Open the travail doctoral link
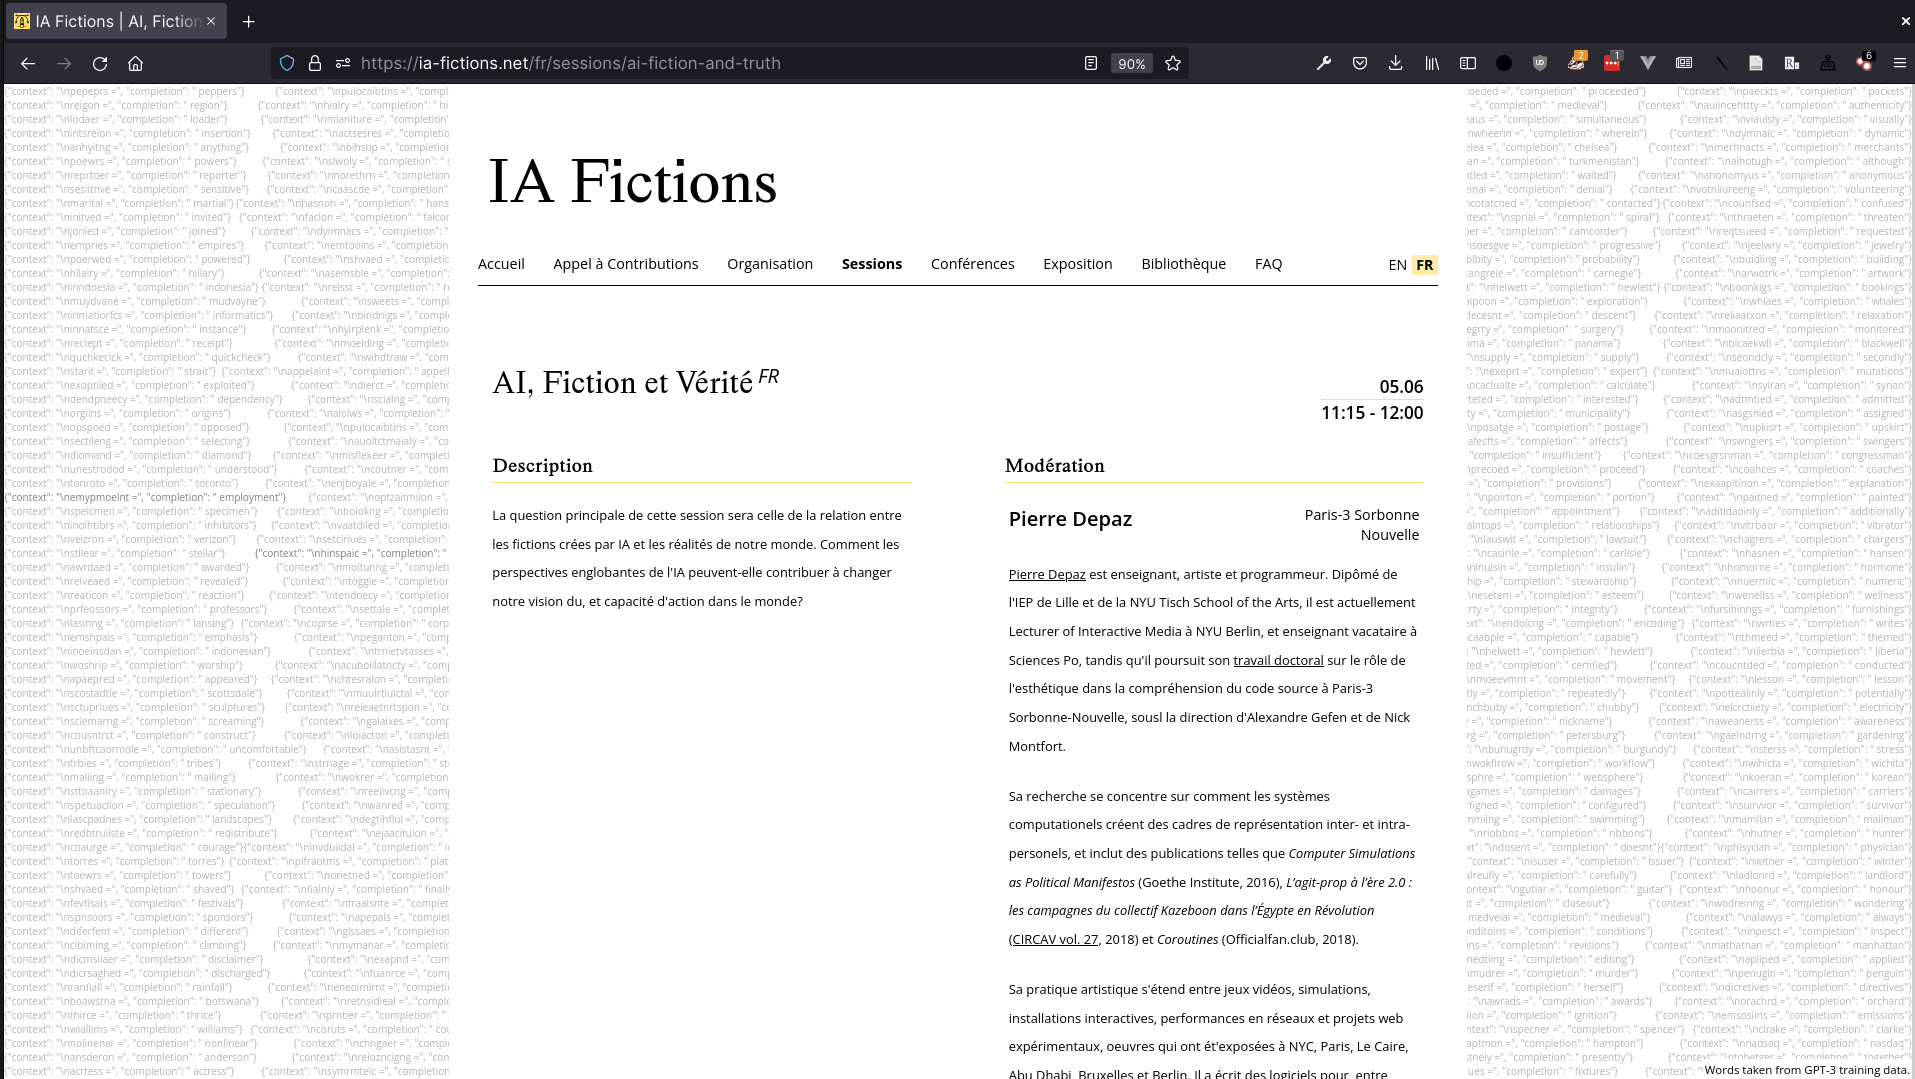The image size is (1915, 1079). click(x=1278, y=660)
